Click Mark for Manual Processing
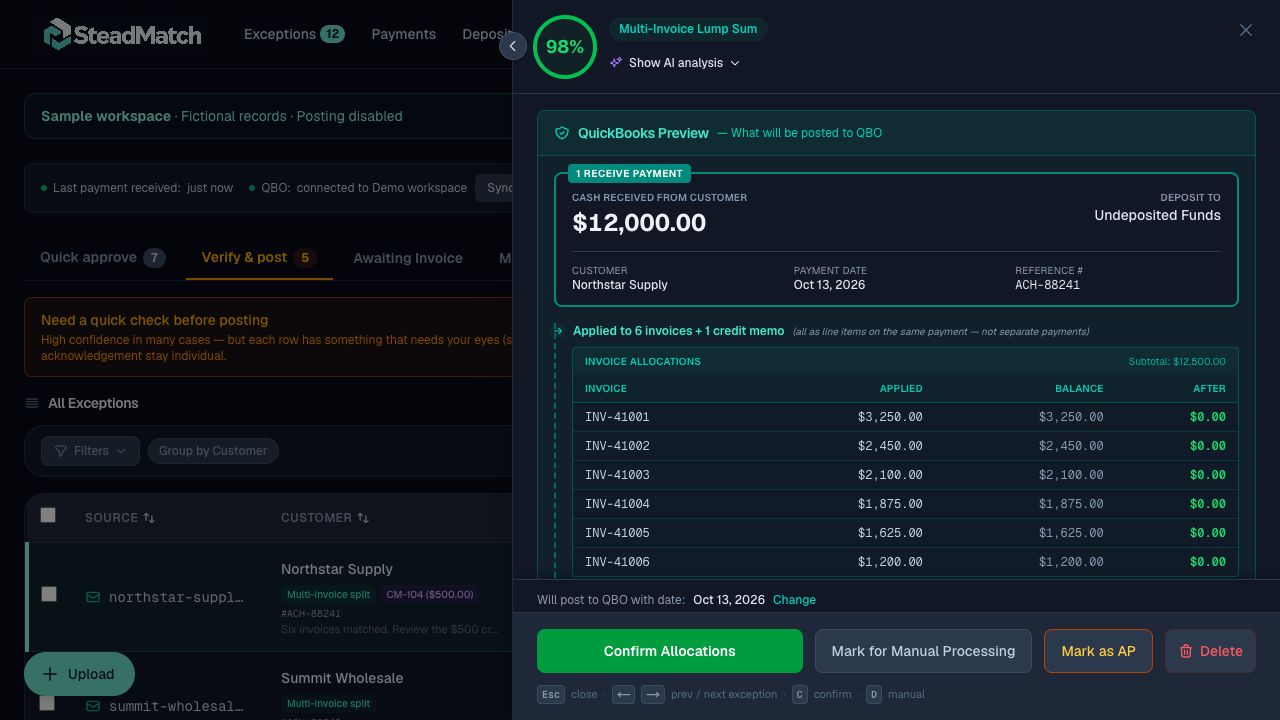 [x=923, y=651]
